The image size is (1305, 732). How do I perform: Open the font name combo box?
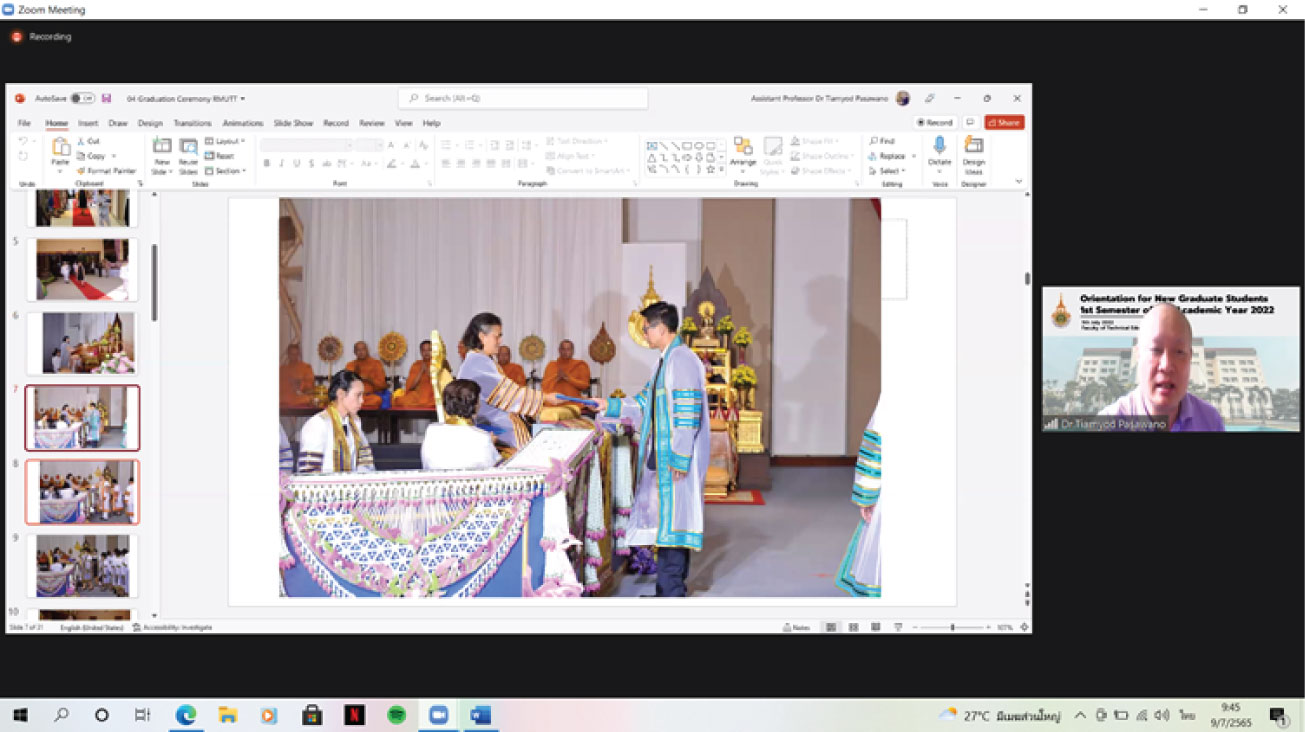306,145
